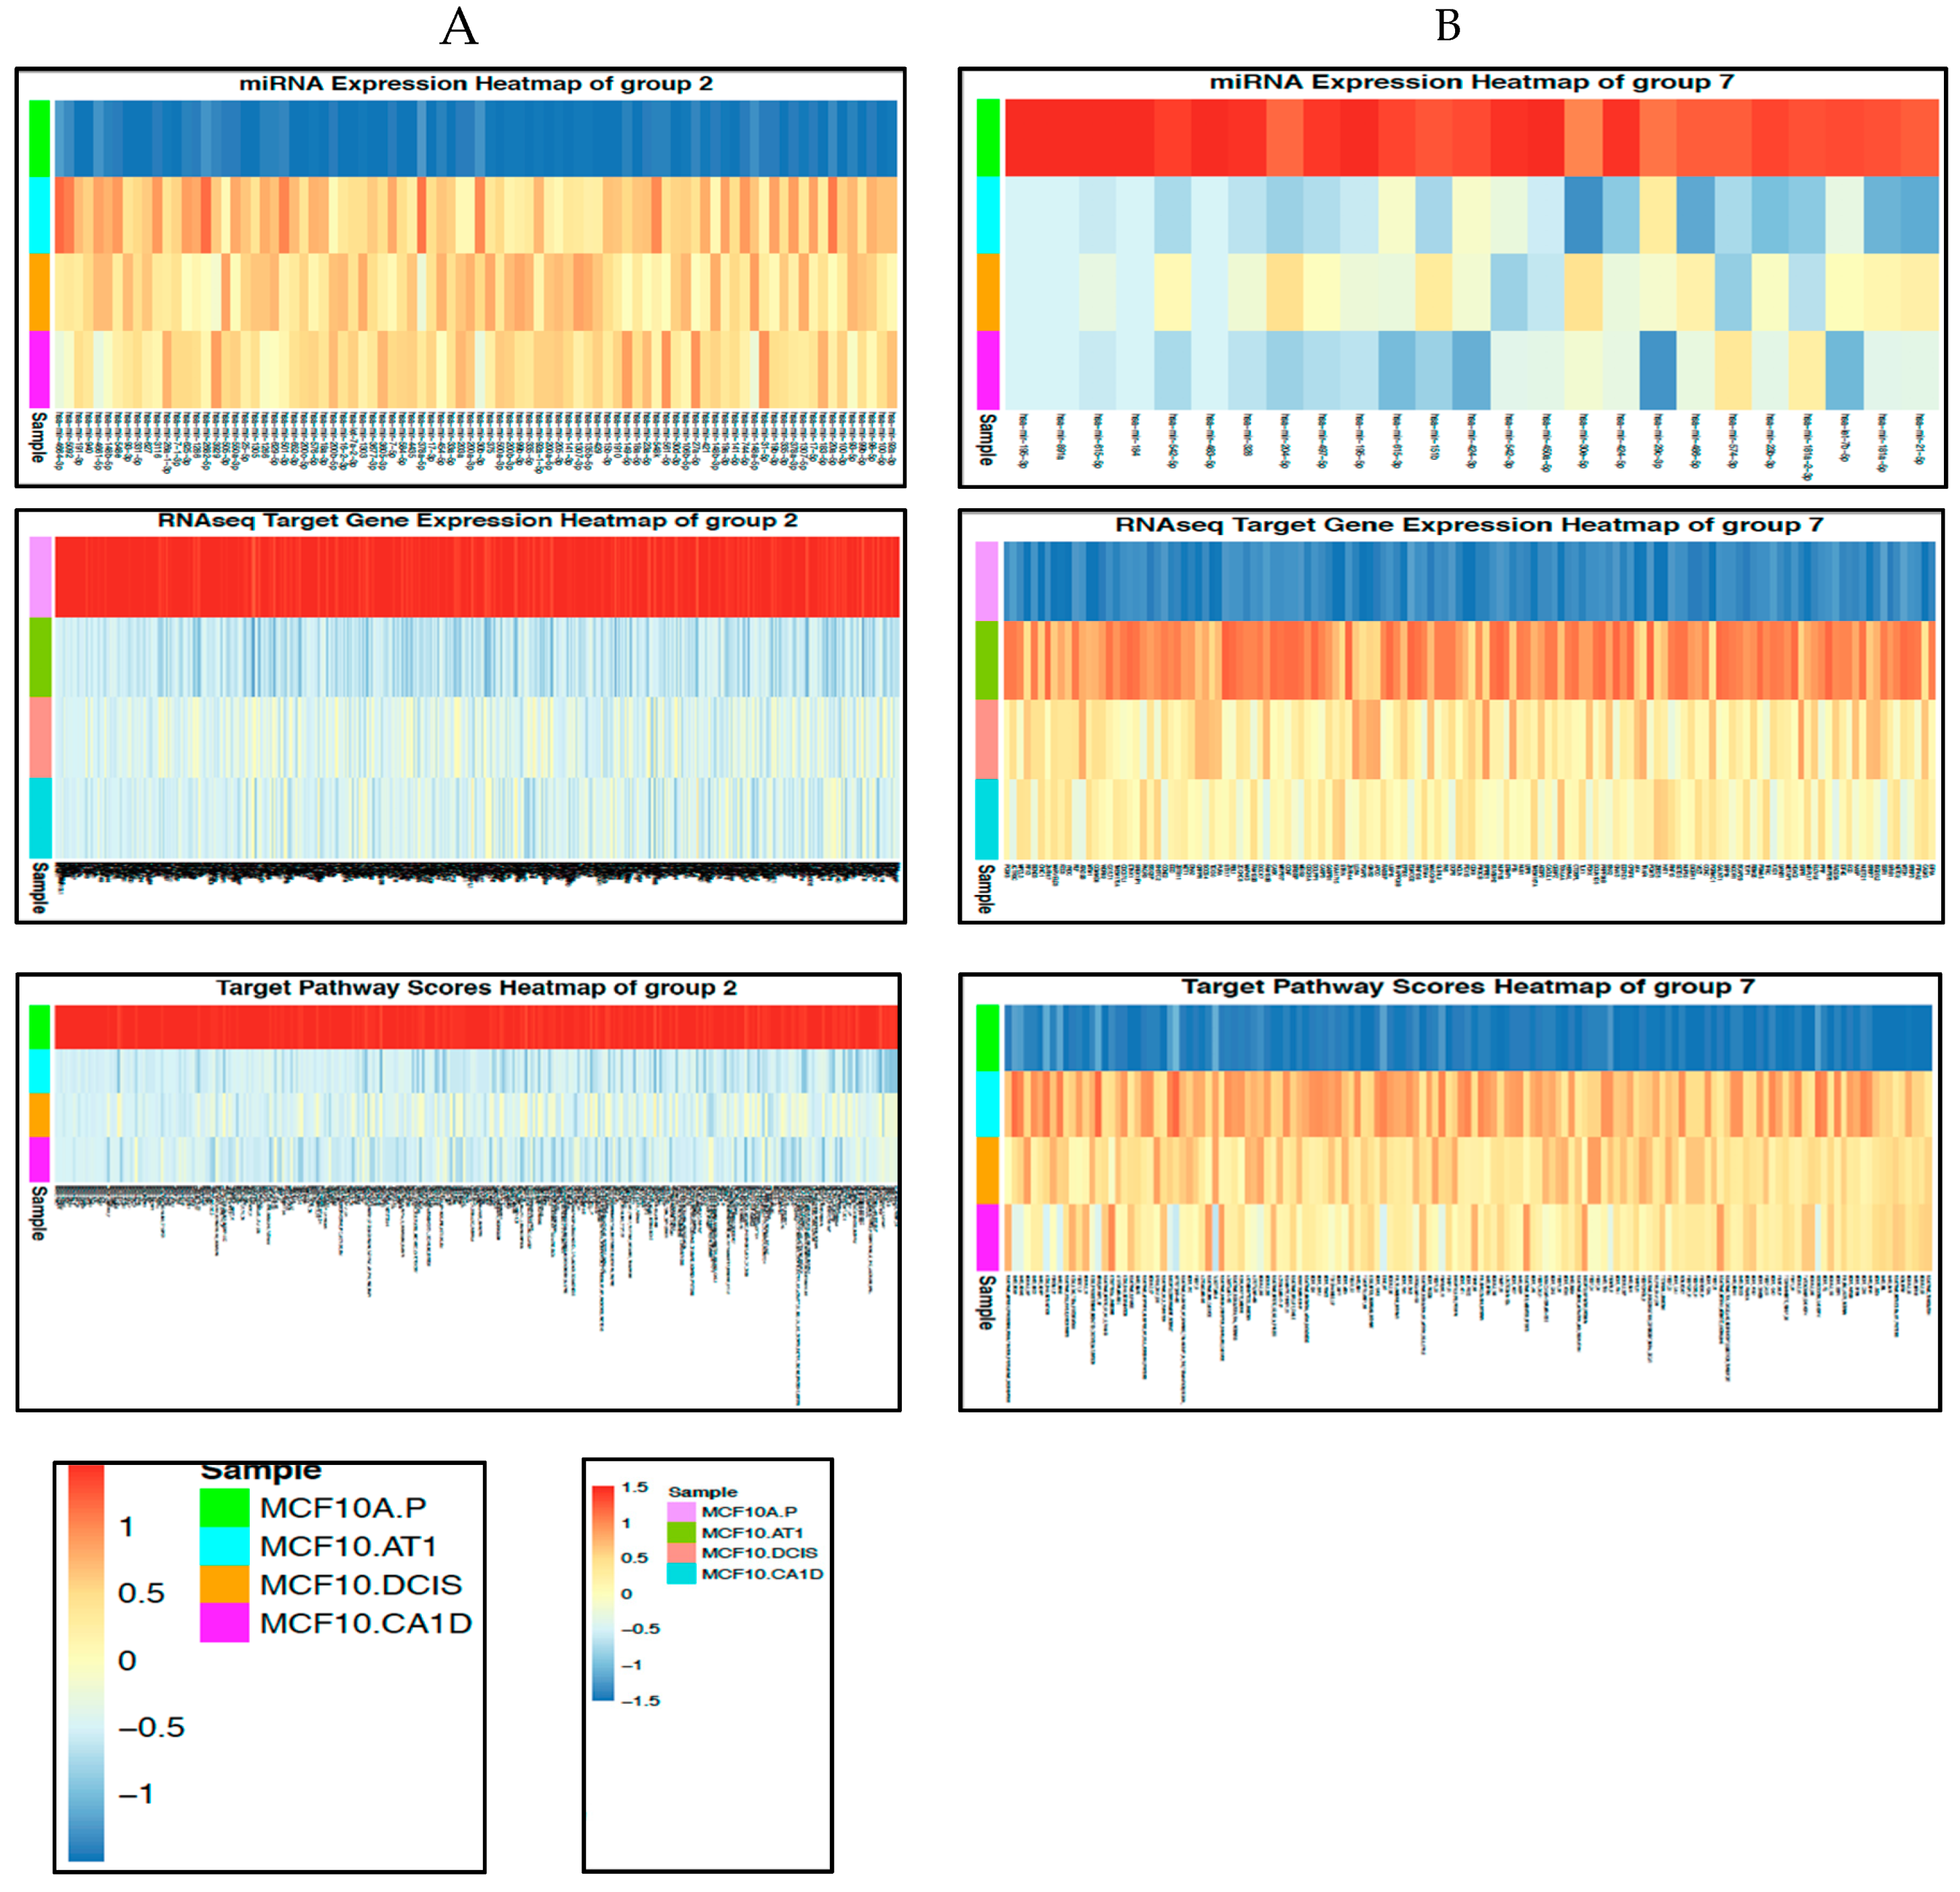Click the green MCF10A.P swatch in the large legend
The height and width of the screenshot is (1892, 1960).
pyautogui.click(x=224, y=1507)
